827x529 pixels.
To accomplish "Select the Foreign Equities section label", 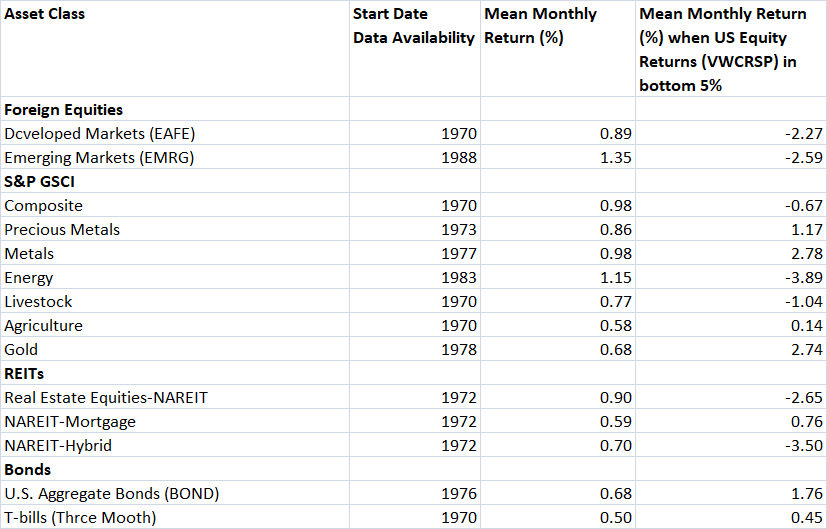I will (x=64, y=109).
